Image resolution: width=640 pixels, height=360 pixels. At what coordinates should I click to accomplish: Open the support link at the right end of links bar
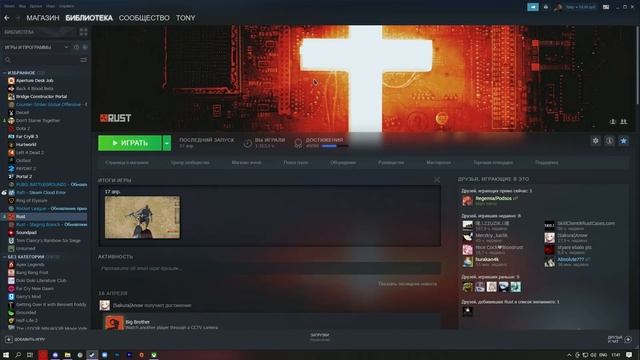click(x=547, y=162)
